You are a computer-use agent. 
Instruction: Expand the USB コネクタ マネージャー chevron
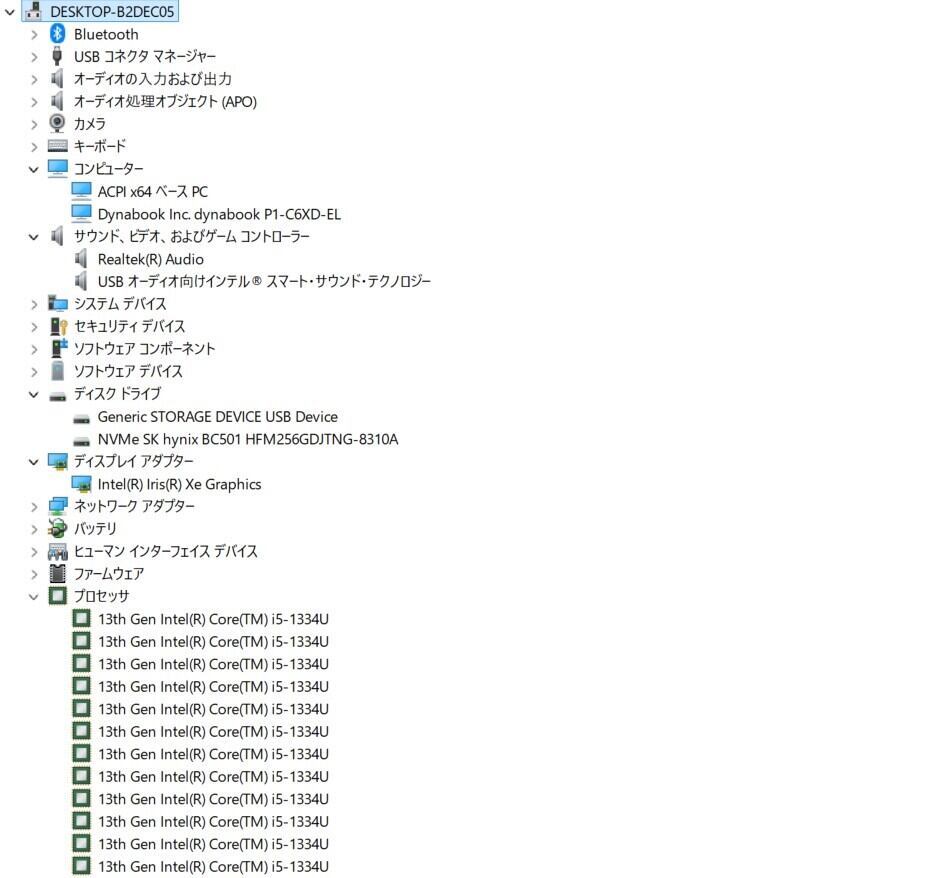pyautogui.click(x=34, y=57)
